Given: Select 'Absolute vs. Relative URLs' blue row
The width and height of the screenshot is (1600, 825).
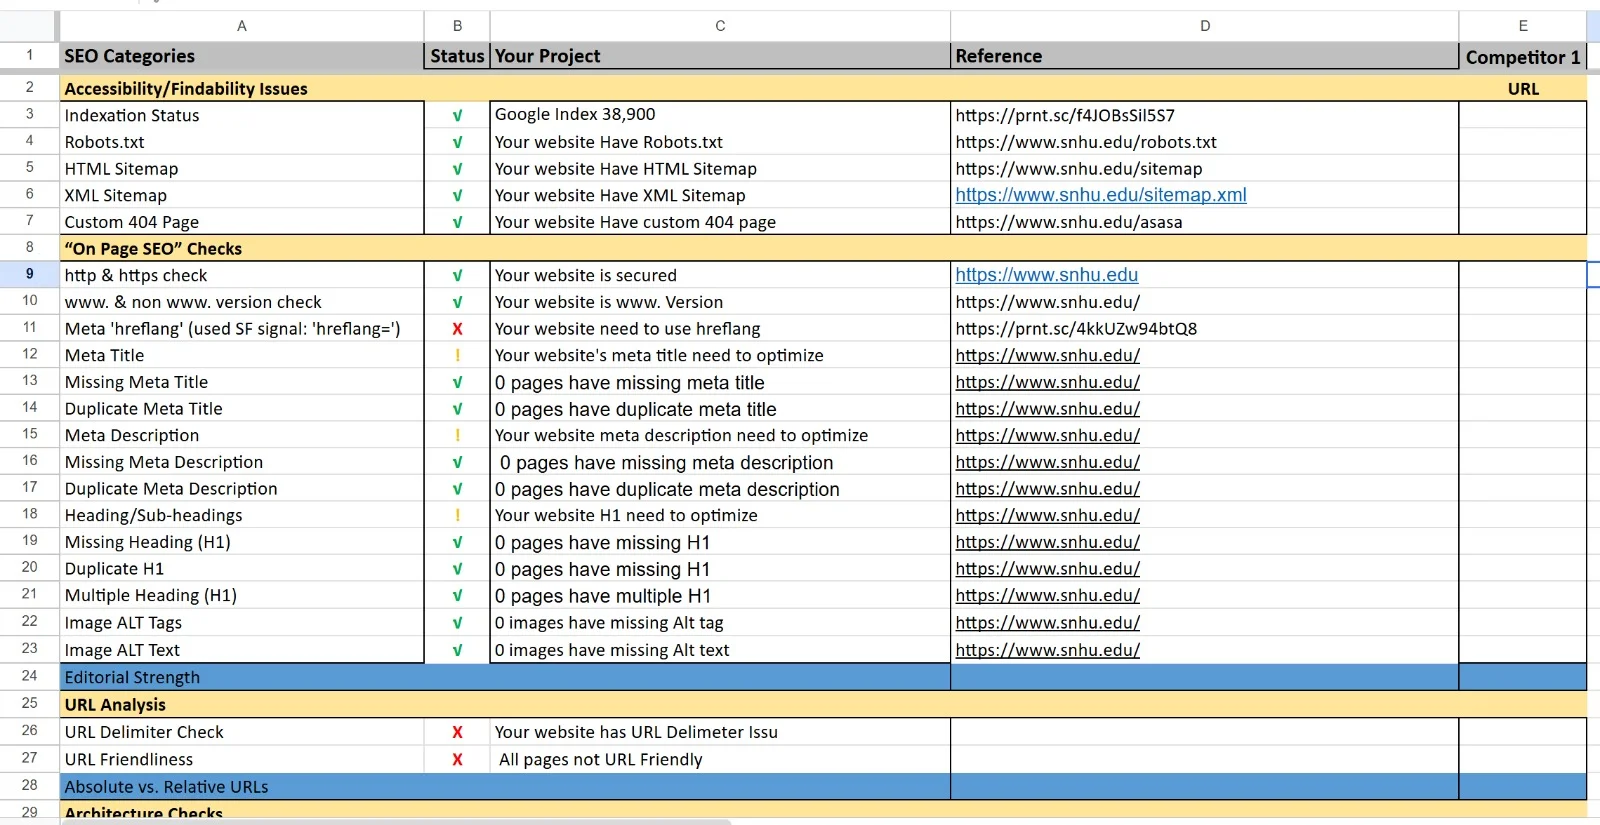Looking at the screenshot, I should [x=823, y=786].
